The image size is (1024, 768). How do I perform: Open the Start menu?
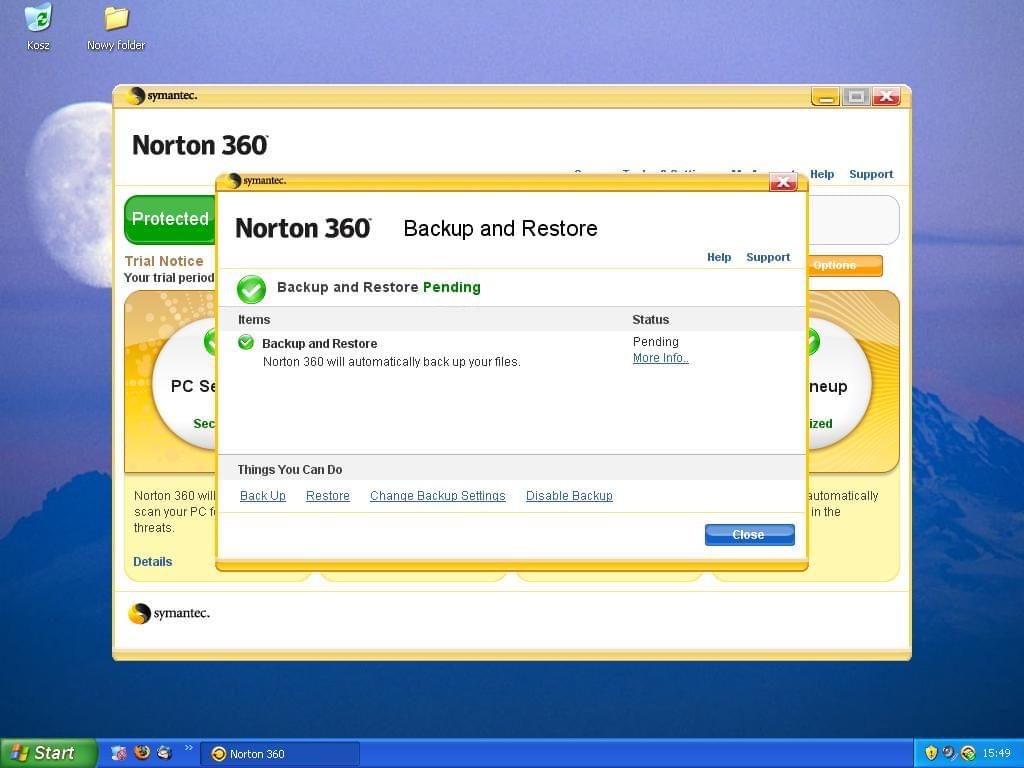[48, 753]
